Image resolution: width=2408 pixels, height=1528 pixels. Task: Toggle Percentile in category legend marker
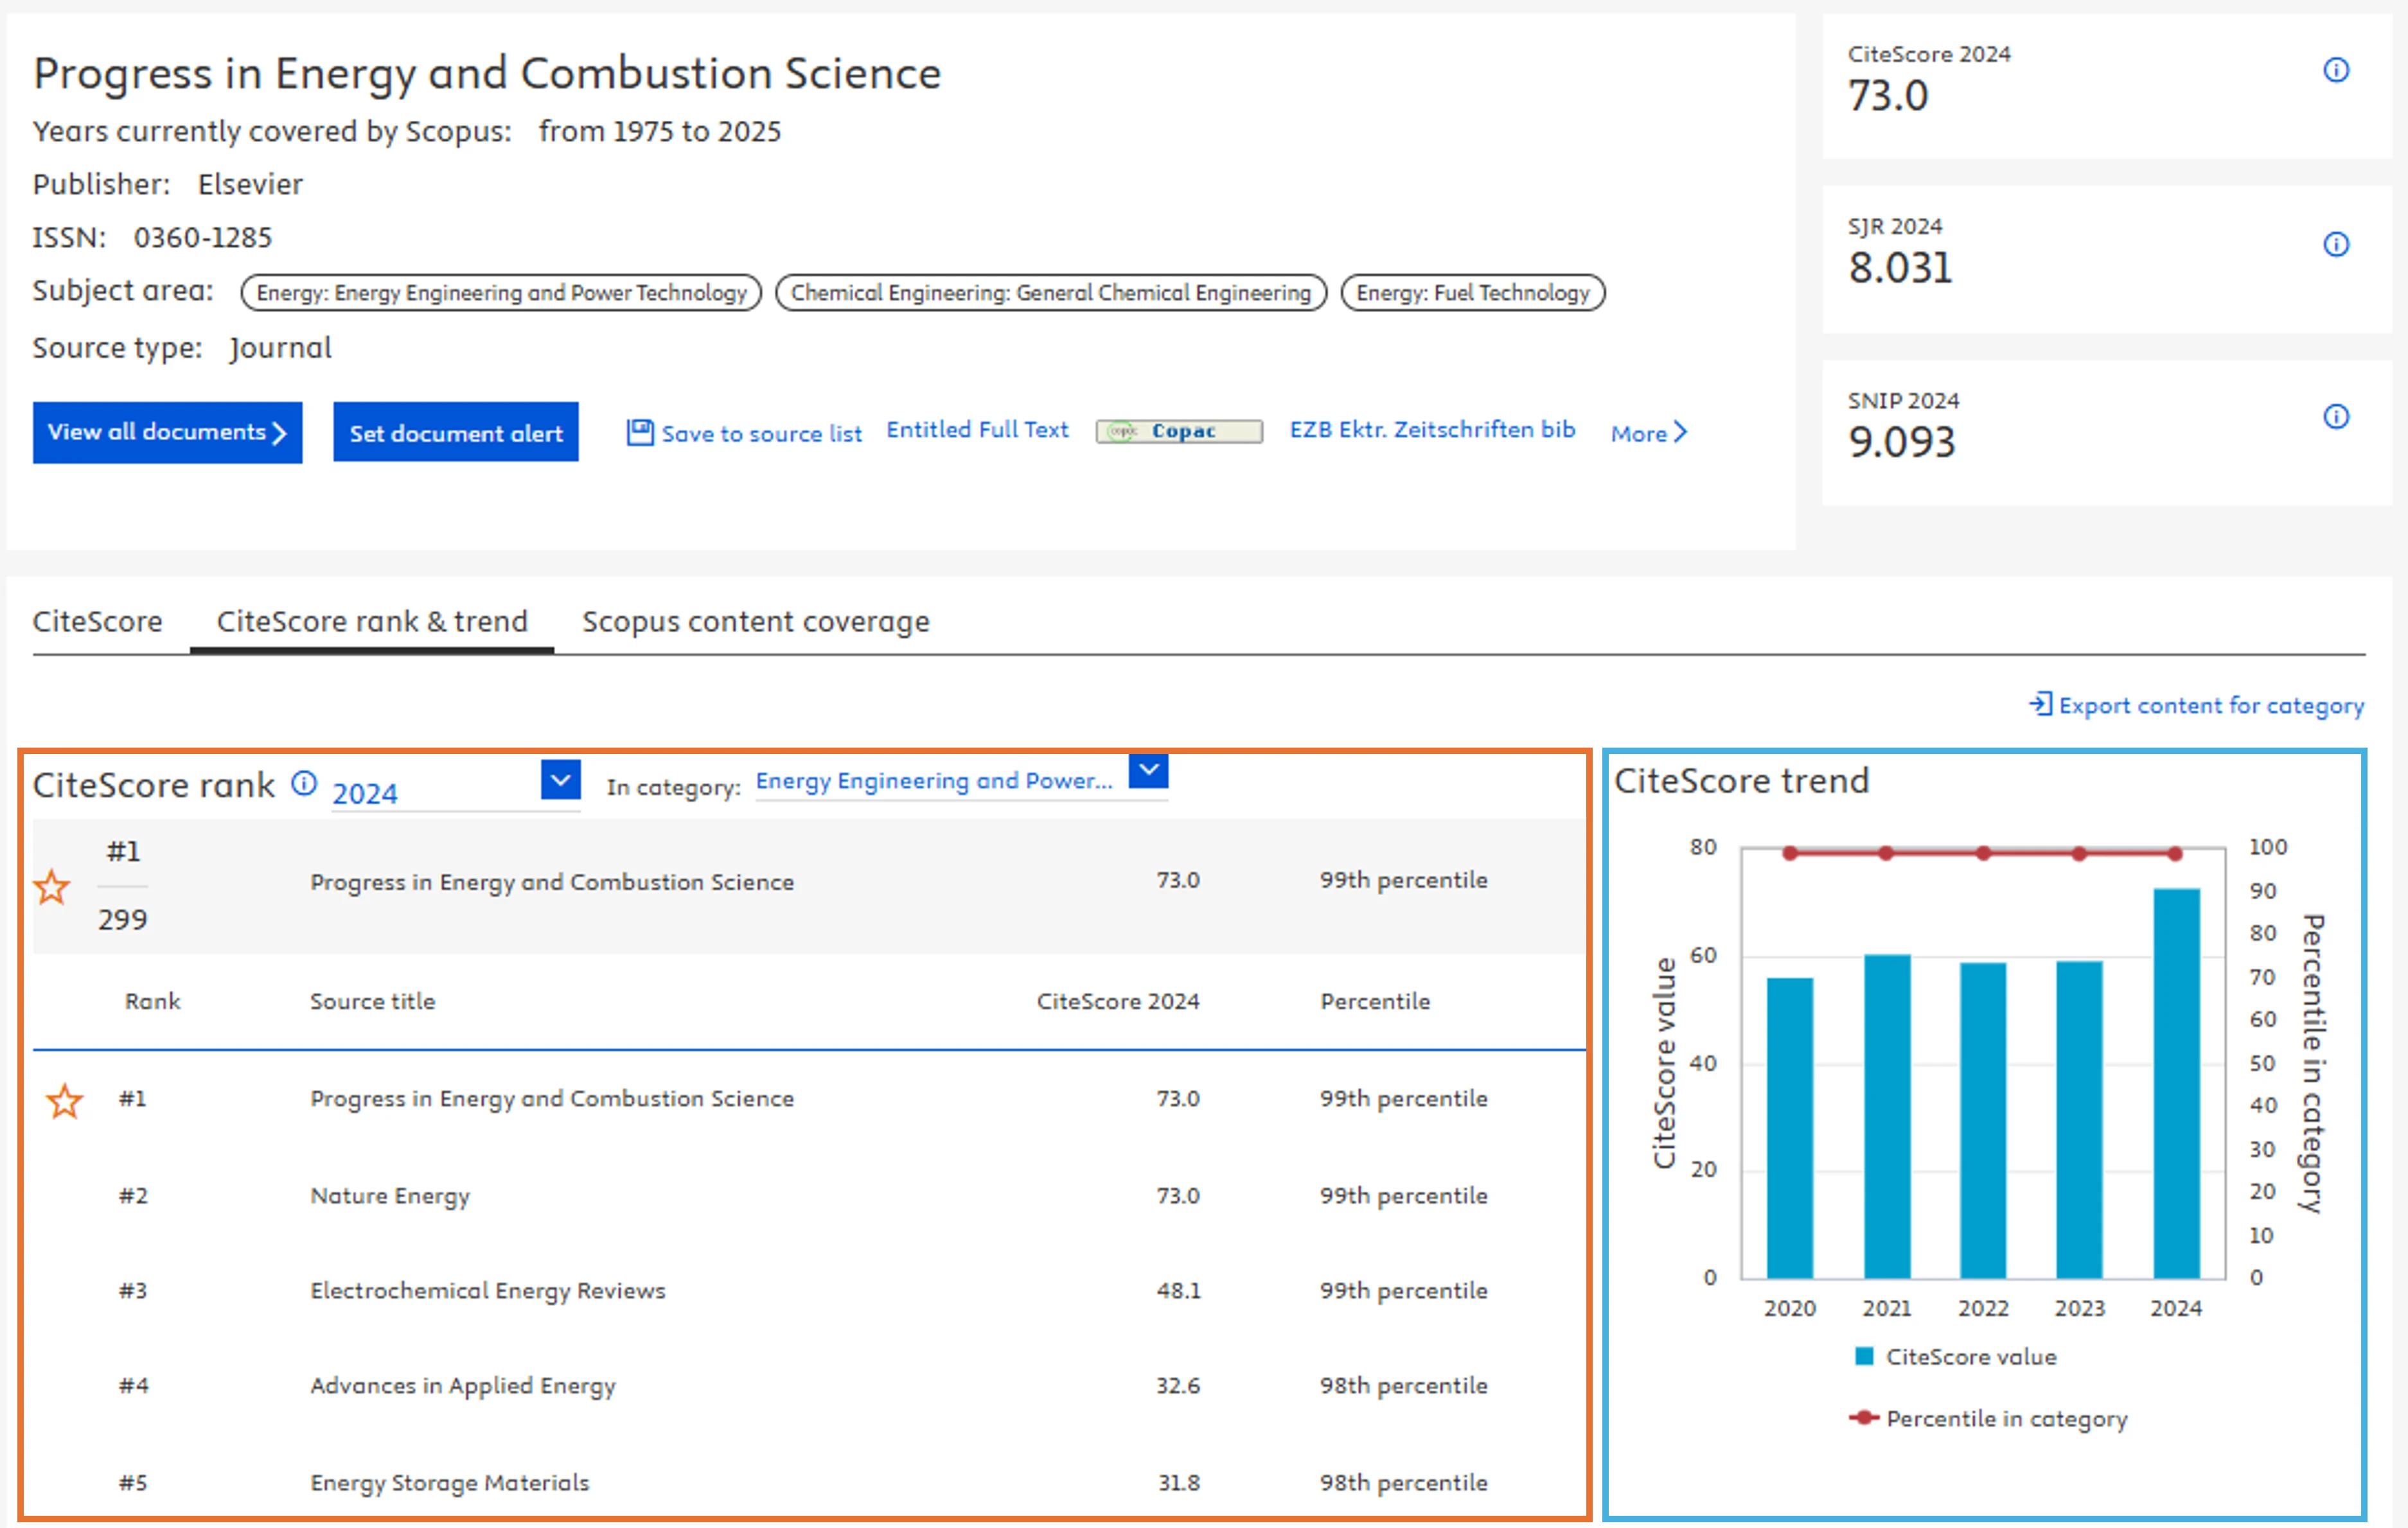click(x=1864, y=1417)
